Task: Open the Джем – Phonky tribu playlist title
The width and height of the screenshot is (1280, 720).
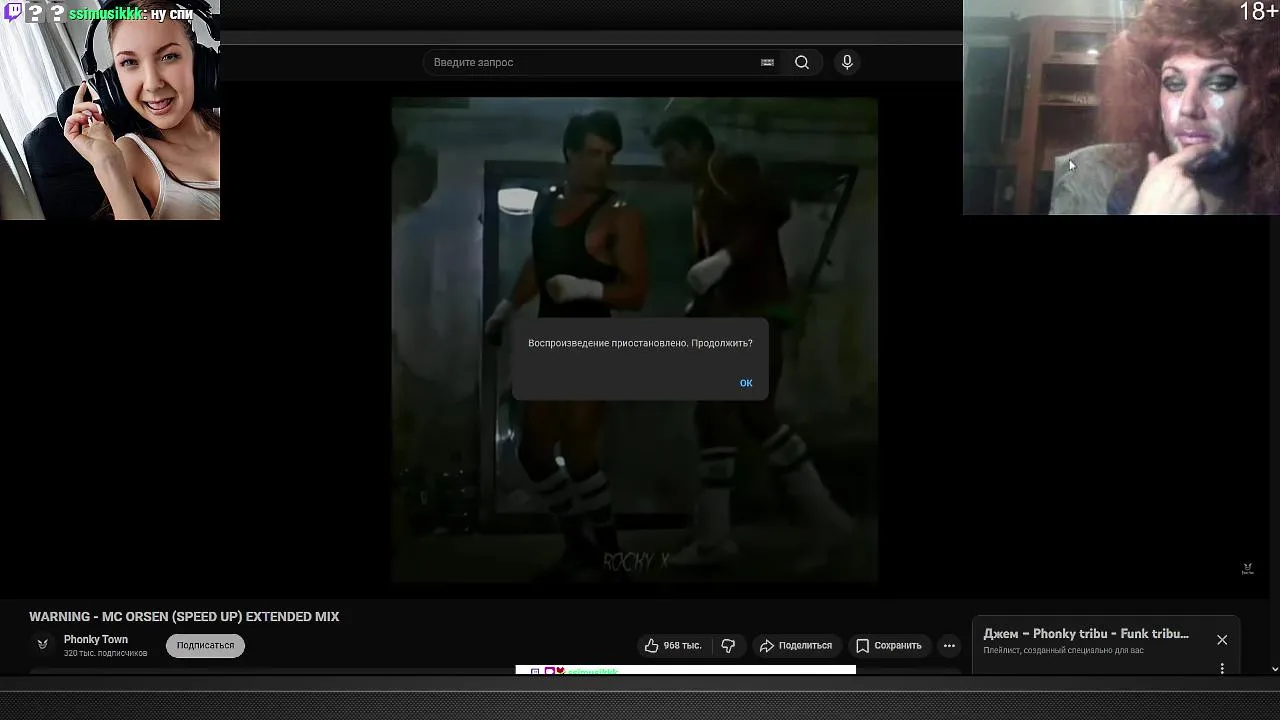Action: [x=1086, y=634]
